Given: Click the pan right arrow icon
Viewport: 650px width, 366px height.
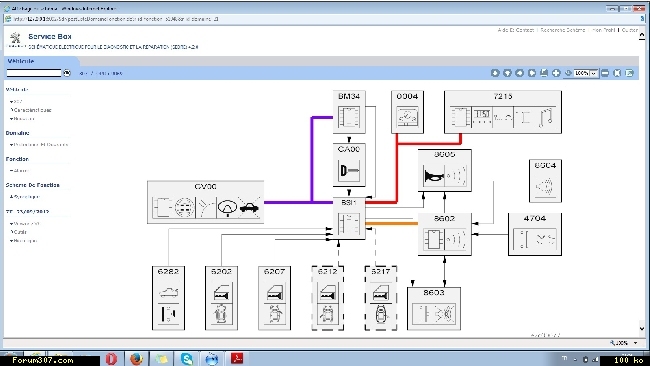Looking at the screenshot, I should 532,73.
